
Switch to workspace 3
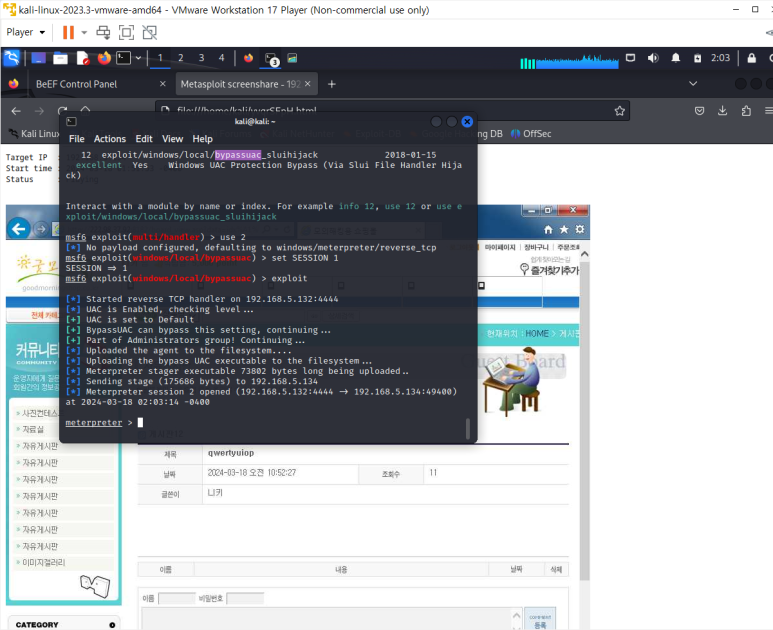tap(201, 58)
